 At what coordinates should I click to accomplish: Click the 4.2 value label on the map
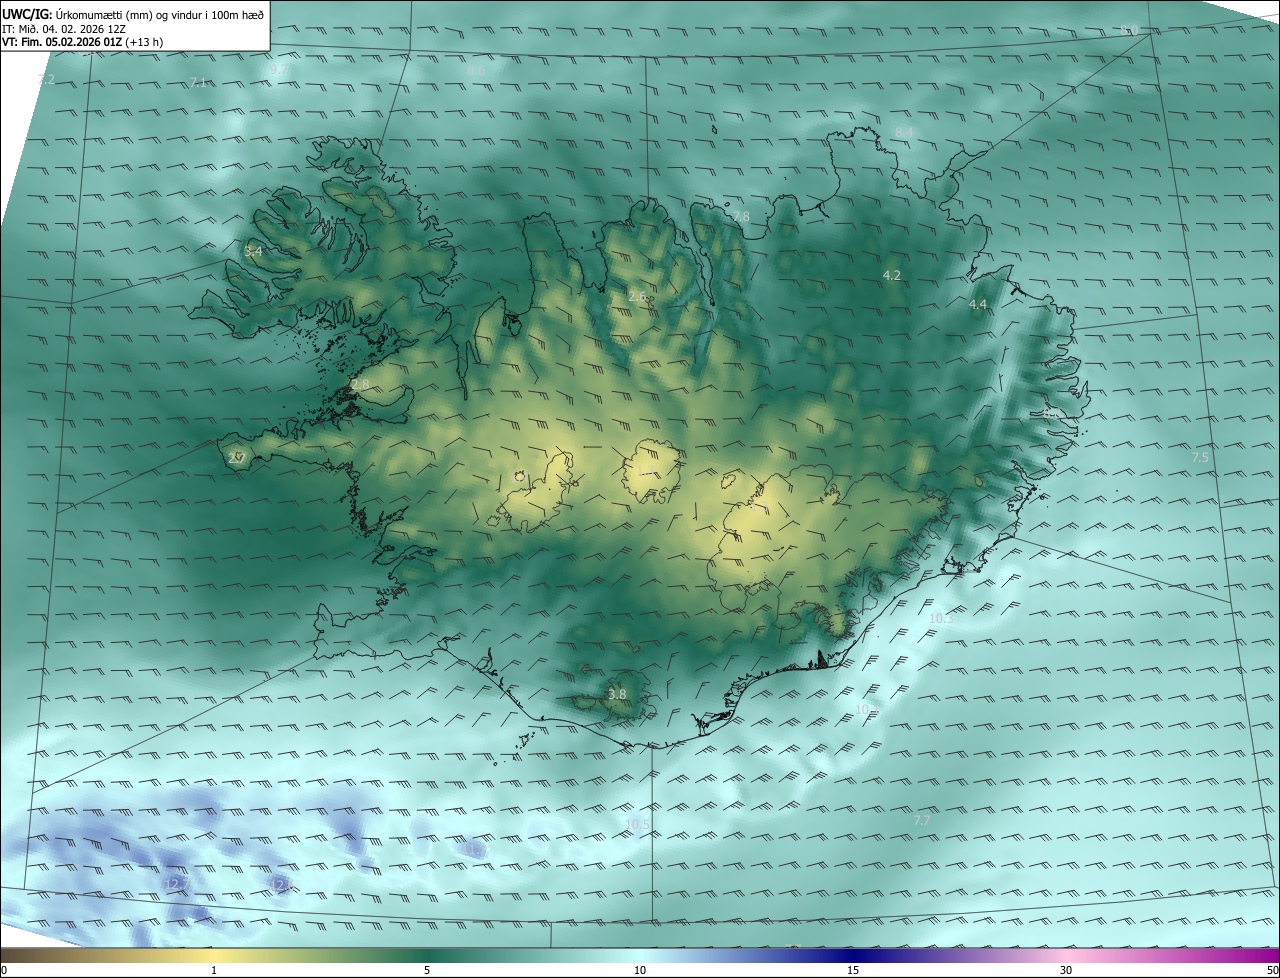pos(892,275)
